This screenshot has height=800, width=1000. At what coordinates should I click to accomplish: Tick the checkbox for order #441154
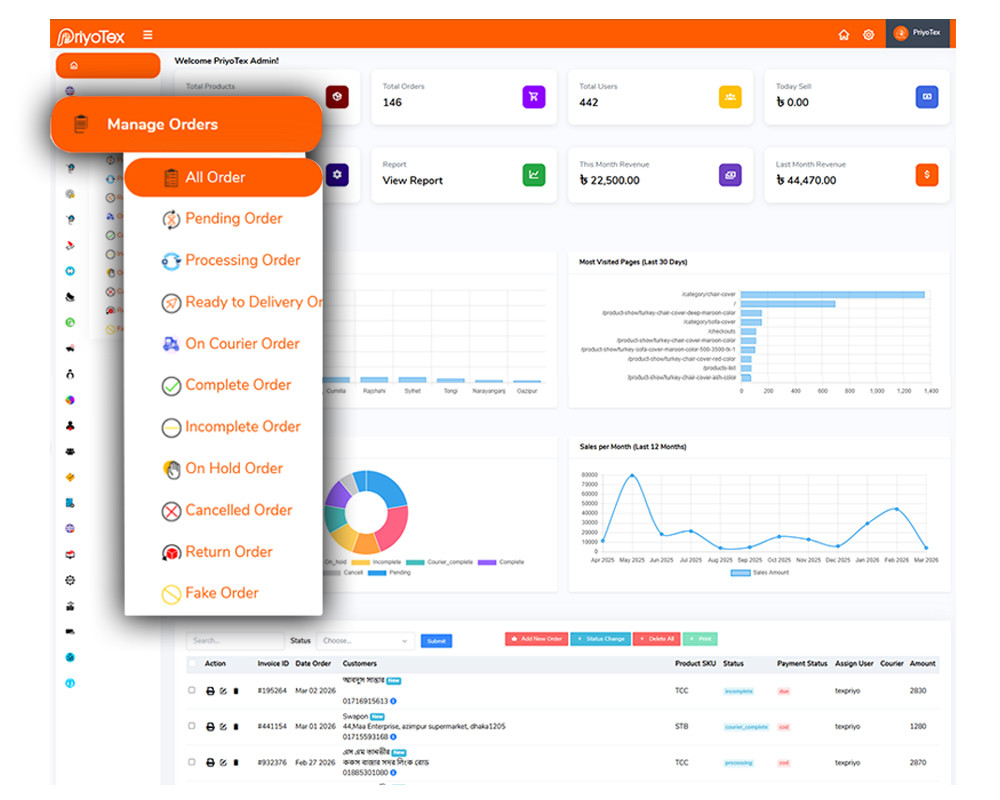pos(191,726)
